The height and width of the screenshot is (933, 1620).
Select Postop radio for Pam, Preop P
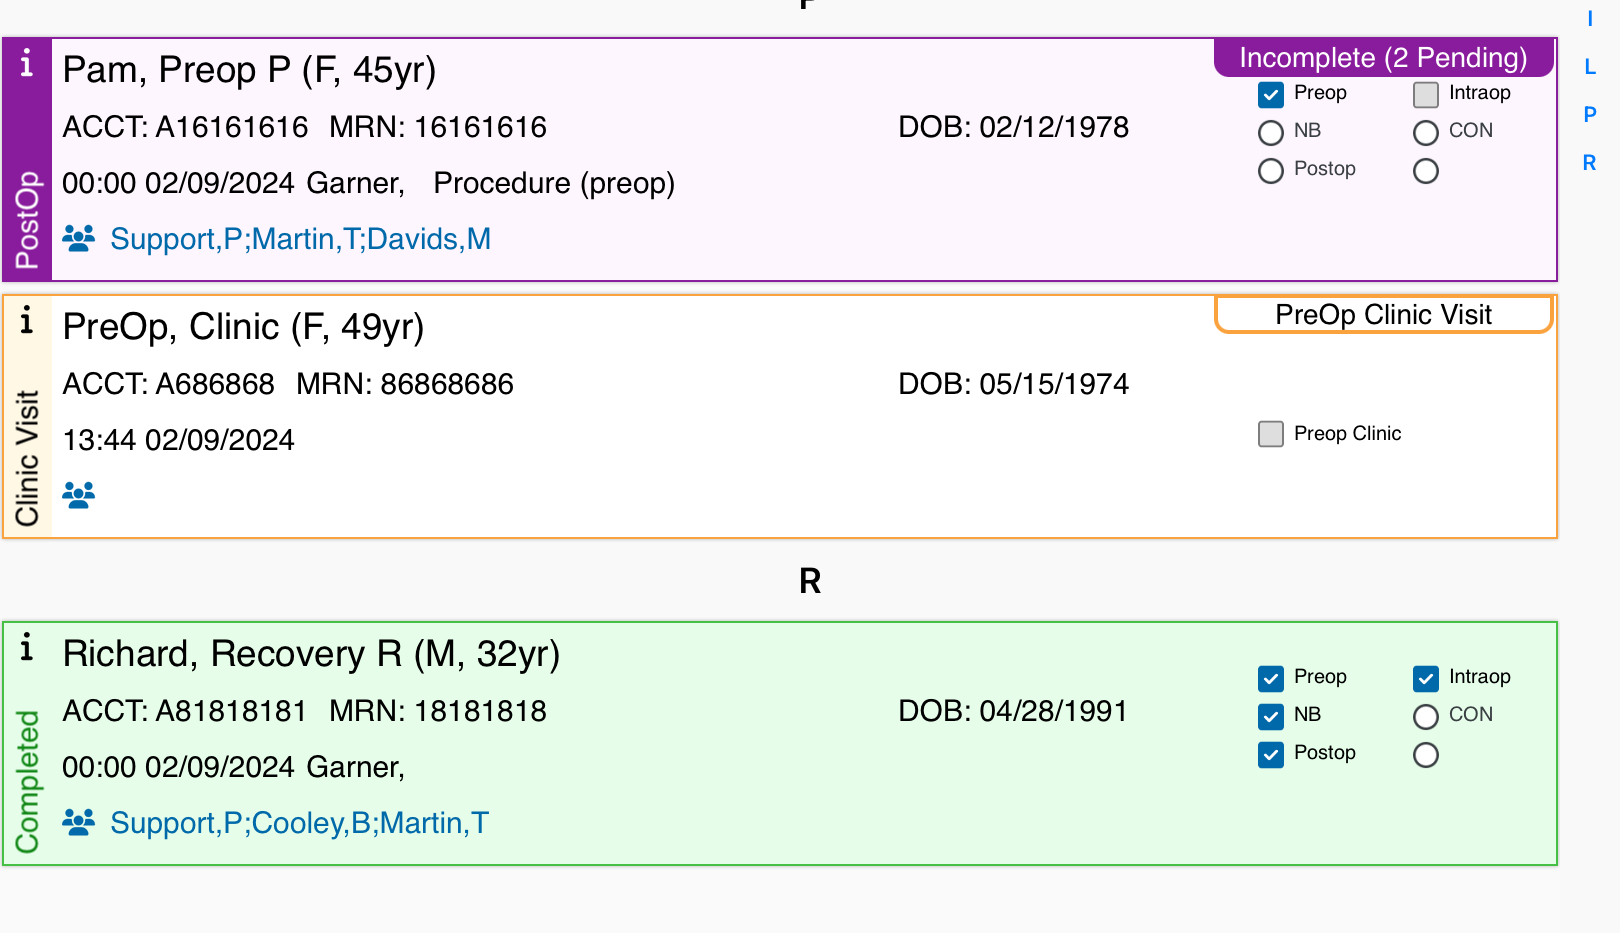[1271, 171]
